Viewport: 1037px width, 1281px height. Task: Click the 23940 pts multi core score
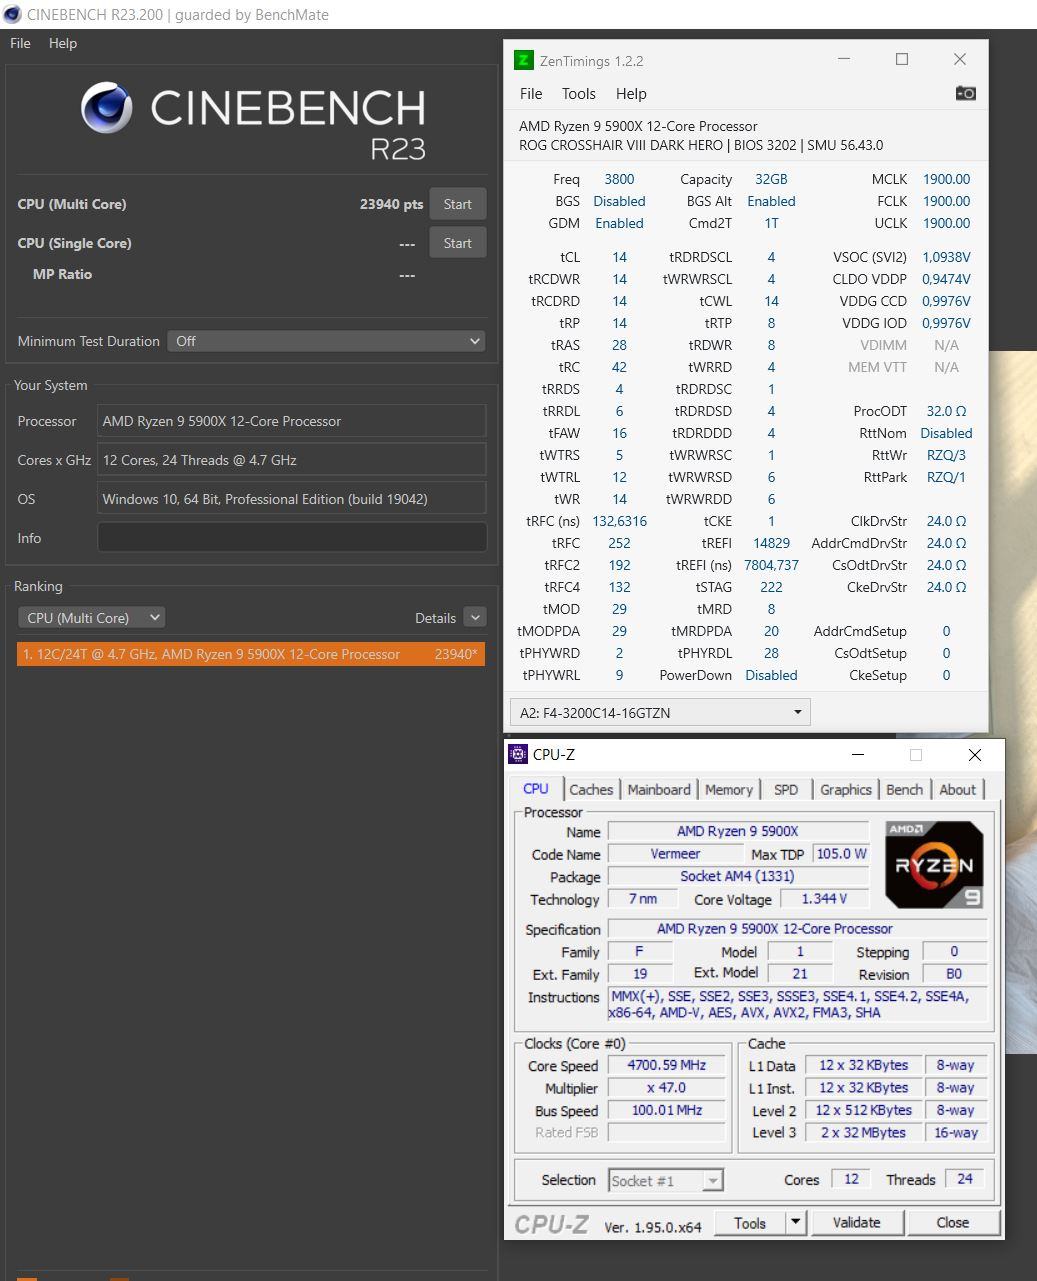click(391, 204)
